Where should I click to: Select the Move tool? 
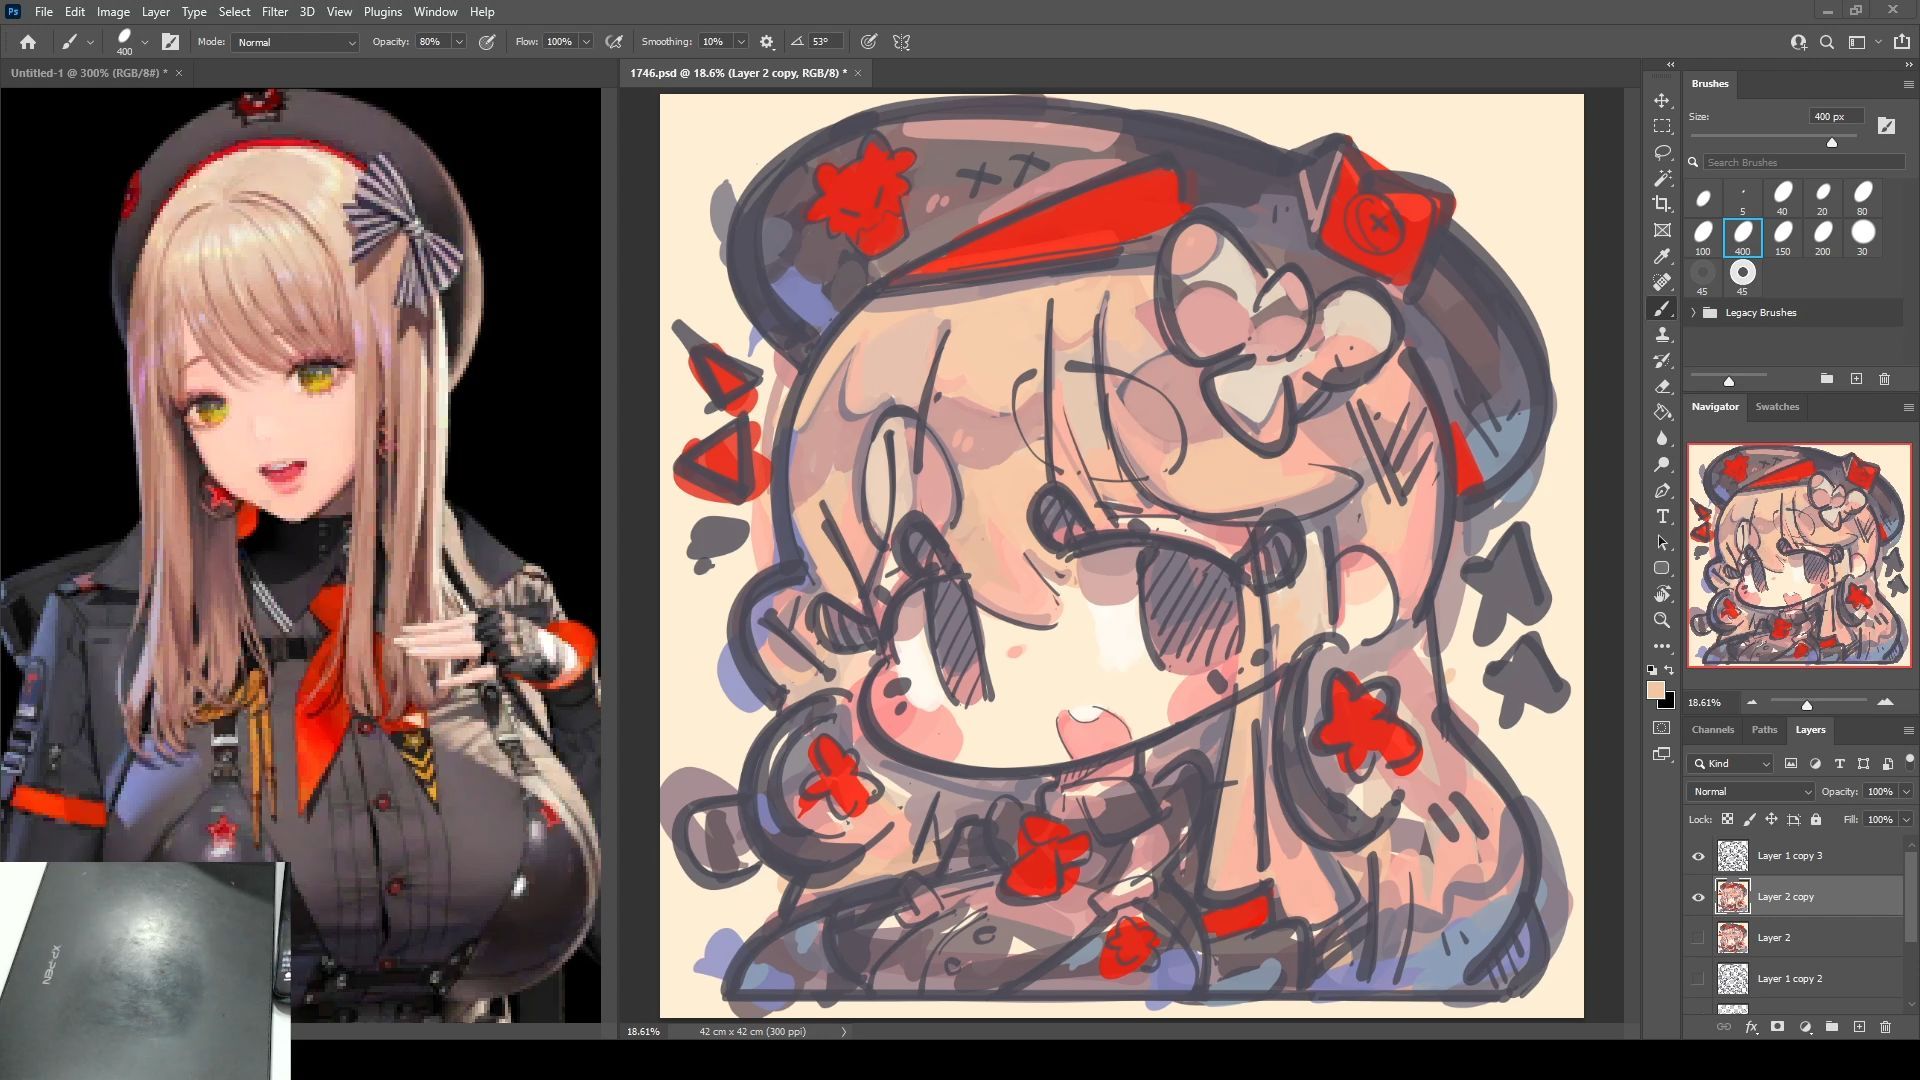[x=1662, y=101]
